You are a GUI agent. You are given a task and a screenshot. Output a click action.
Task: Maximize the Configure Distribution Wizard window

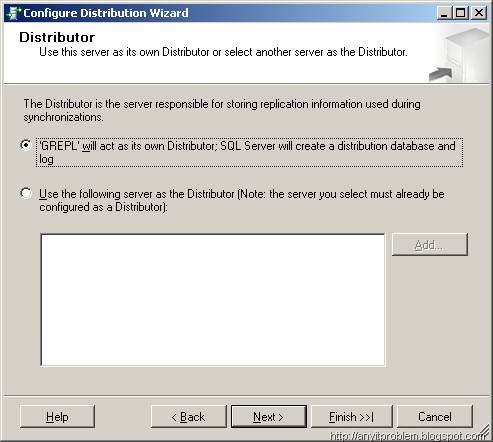461,13
